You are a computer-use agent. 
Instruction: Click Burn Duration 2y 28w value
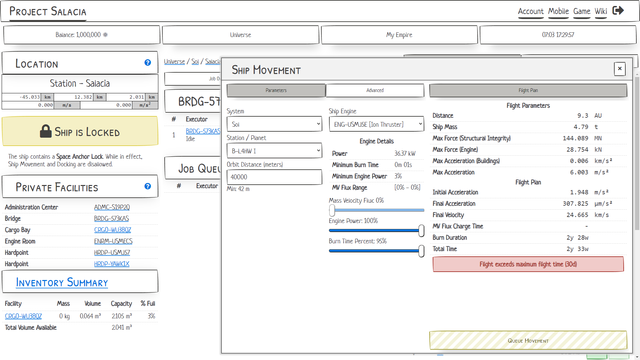577,238
